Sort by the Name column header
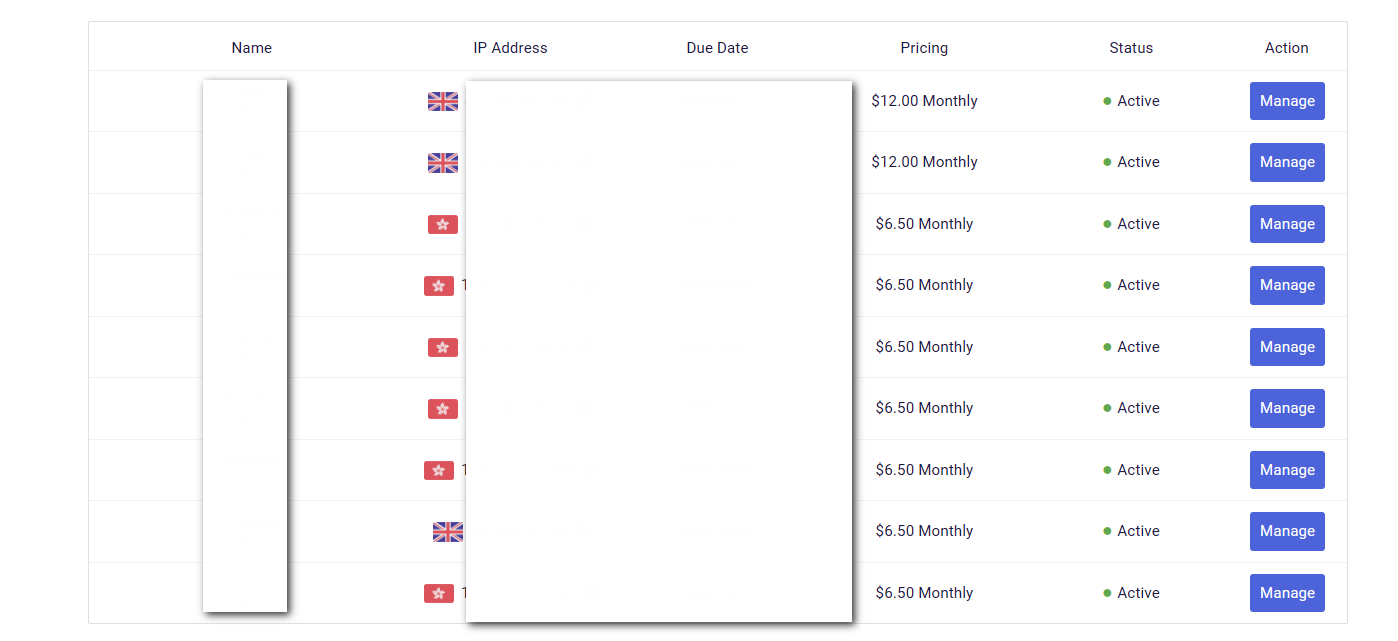 (x=251, y=48)
